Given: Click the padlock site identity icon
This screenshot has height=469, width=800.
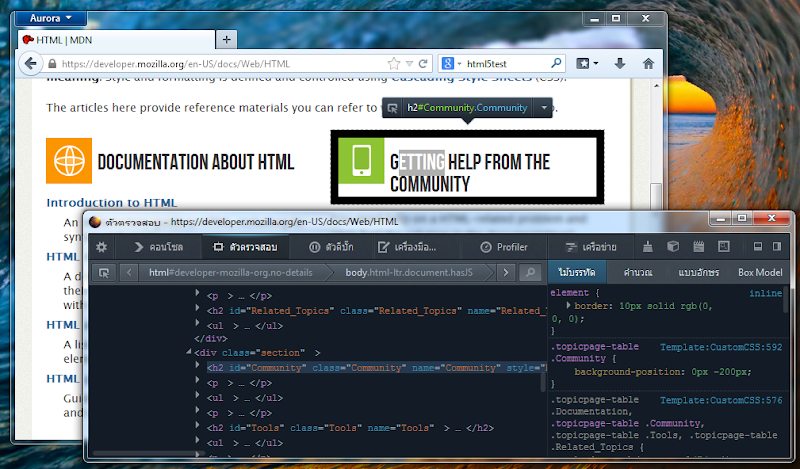Looking at the screenshot, I should pos(52,64).
